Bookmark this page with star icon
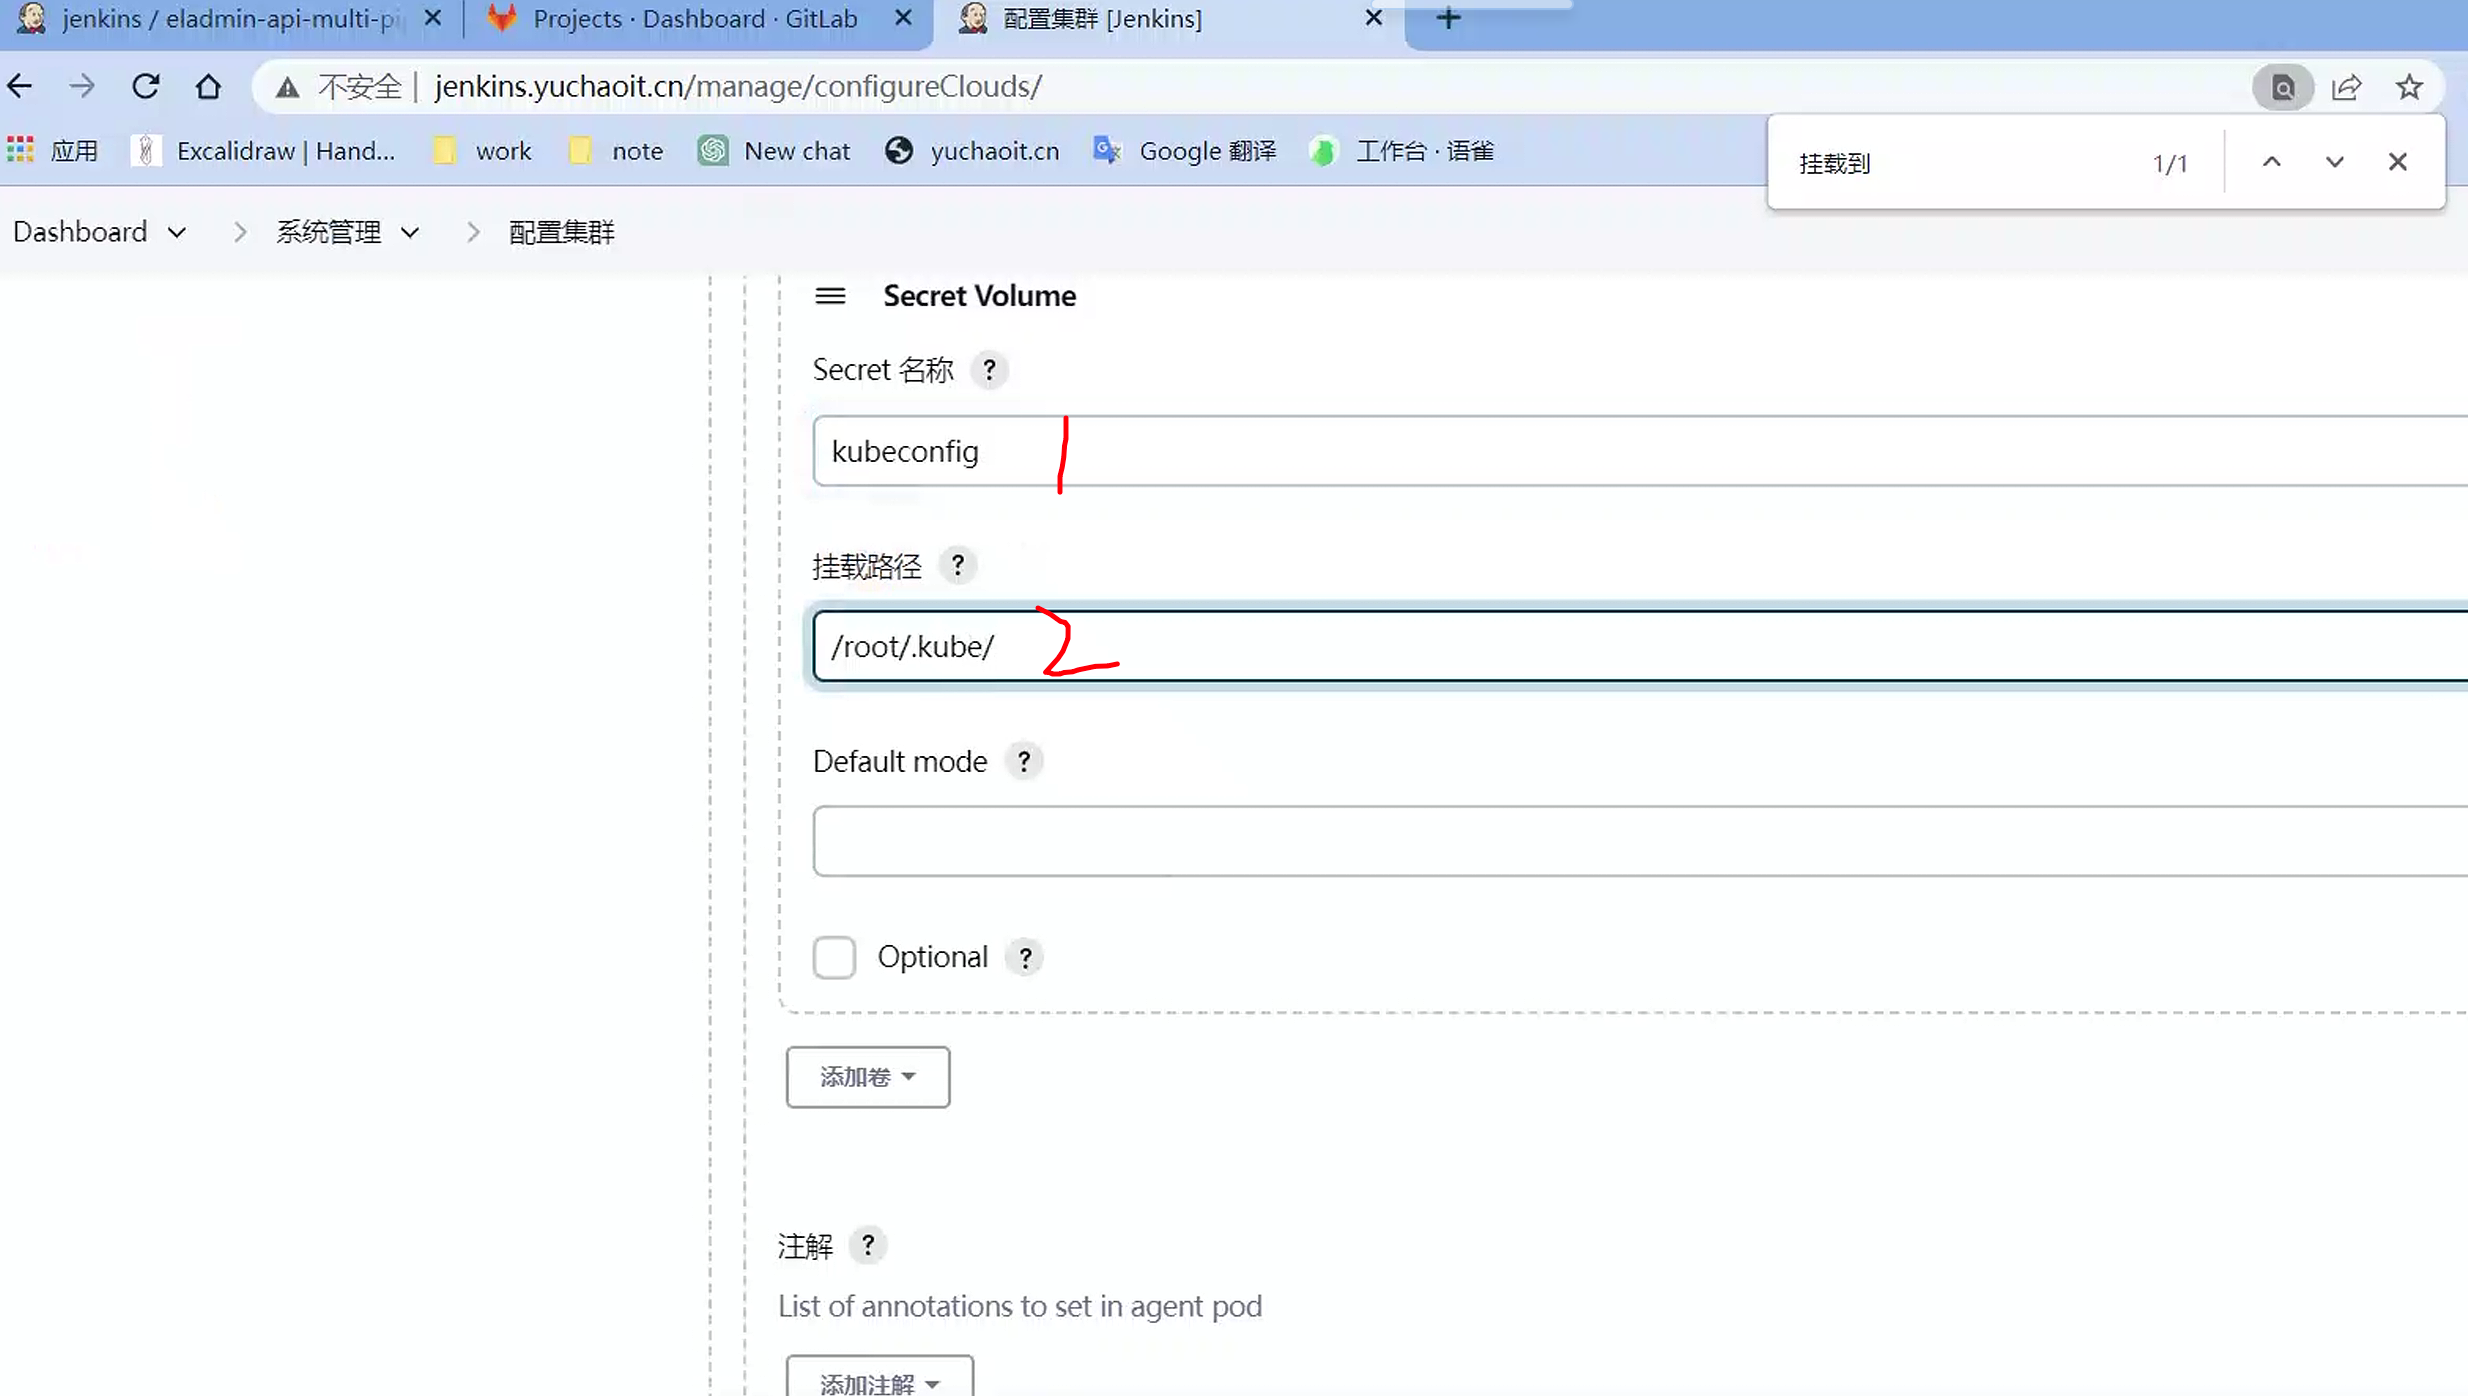 (2409, 87)
